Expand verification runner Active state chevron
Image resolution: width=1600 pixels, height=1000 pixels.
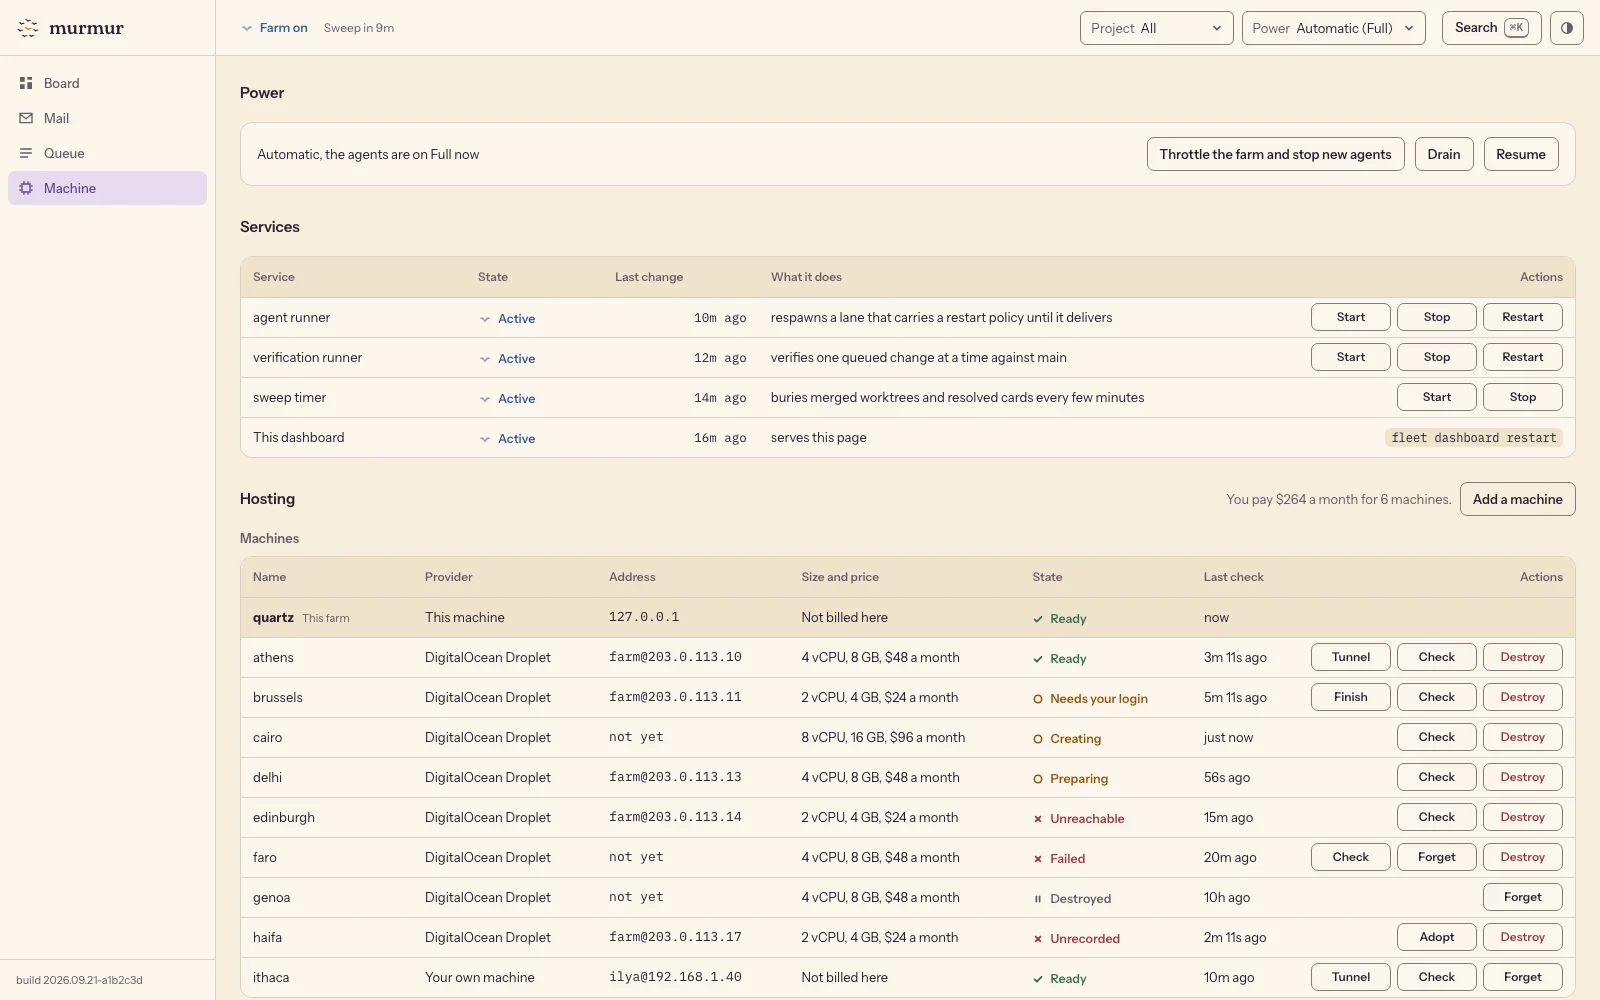click(x=485, y=359)
